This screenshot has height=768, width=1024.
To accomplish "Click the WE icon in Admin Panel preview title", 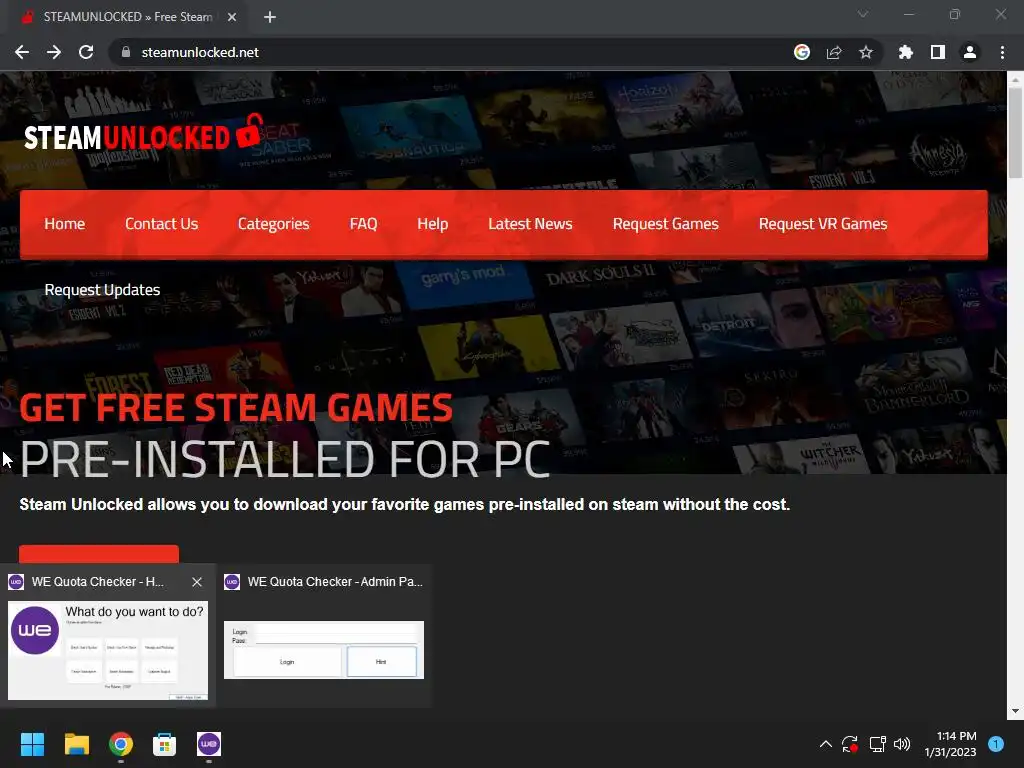I will (232, 582).
